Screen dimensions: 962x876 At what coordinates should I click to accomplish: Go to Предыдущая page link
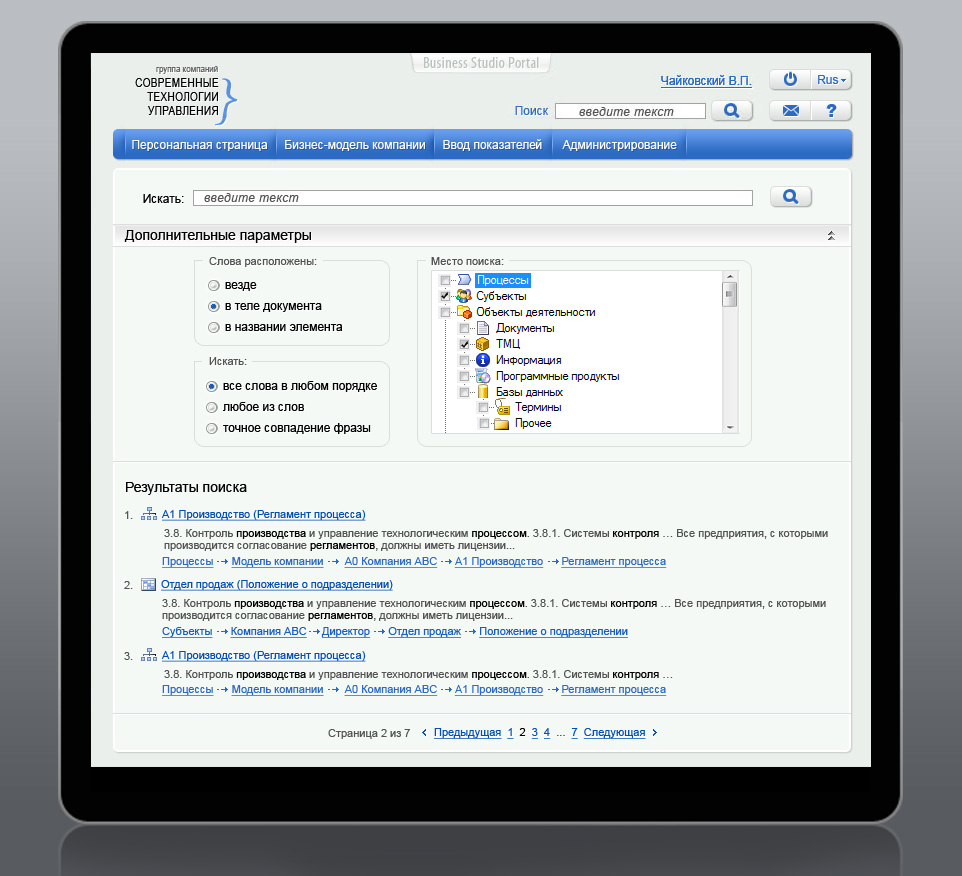(468, 732)
